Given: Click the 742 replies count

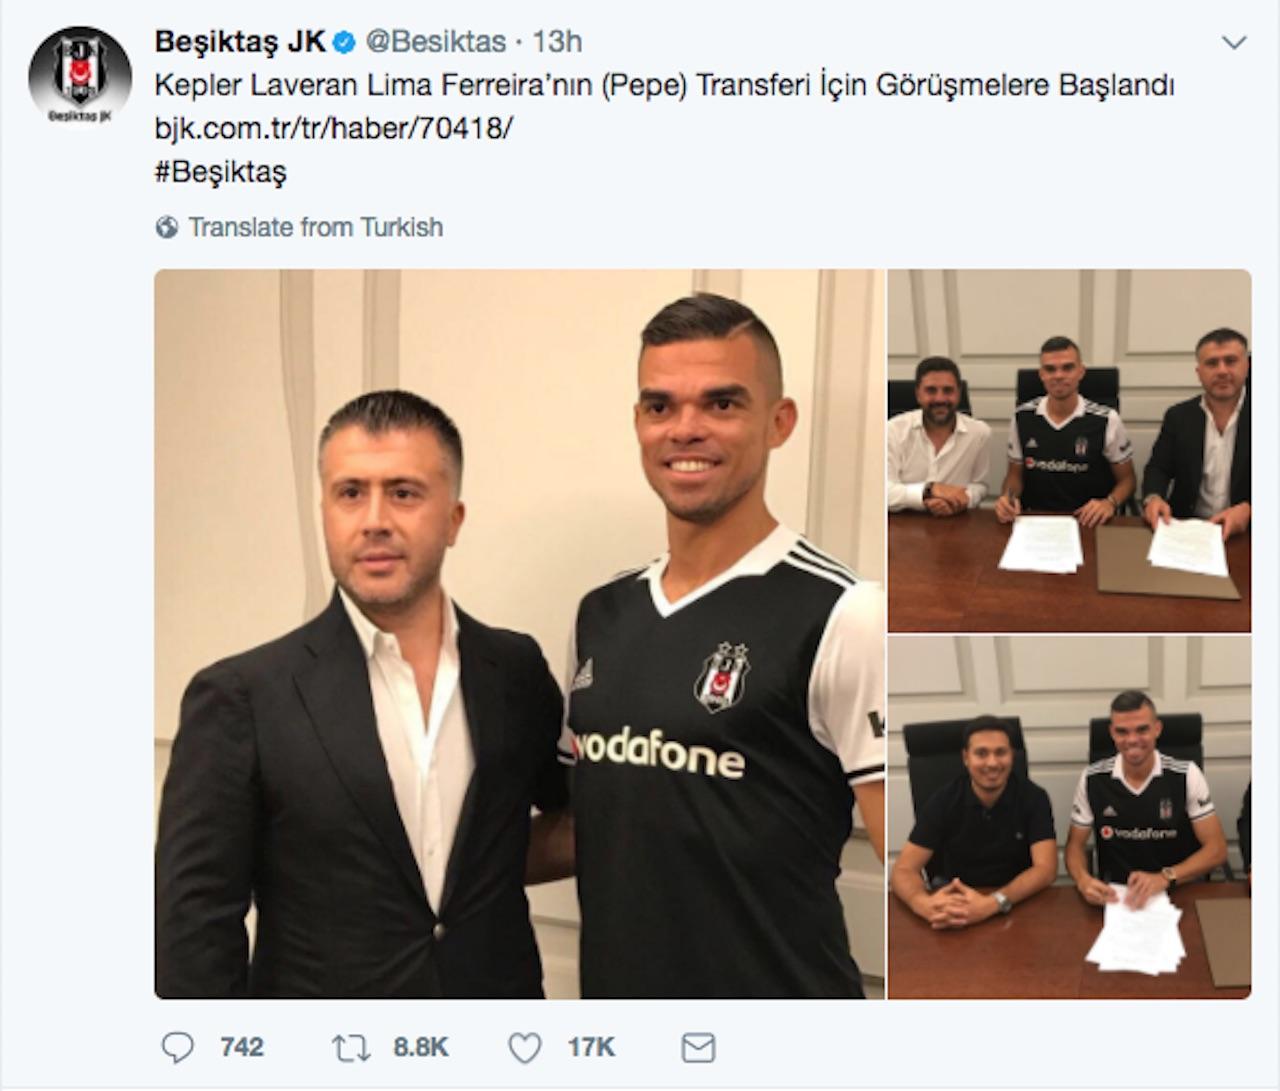Looking at the screenshot, I should (241, 1047).
